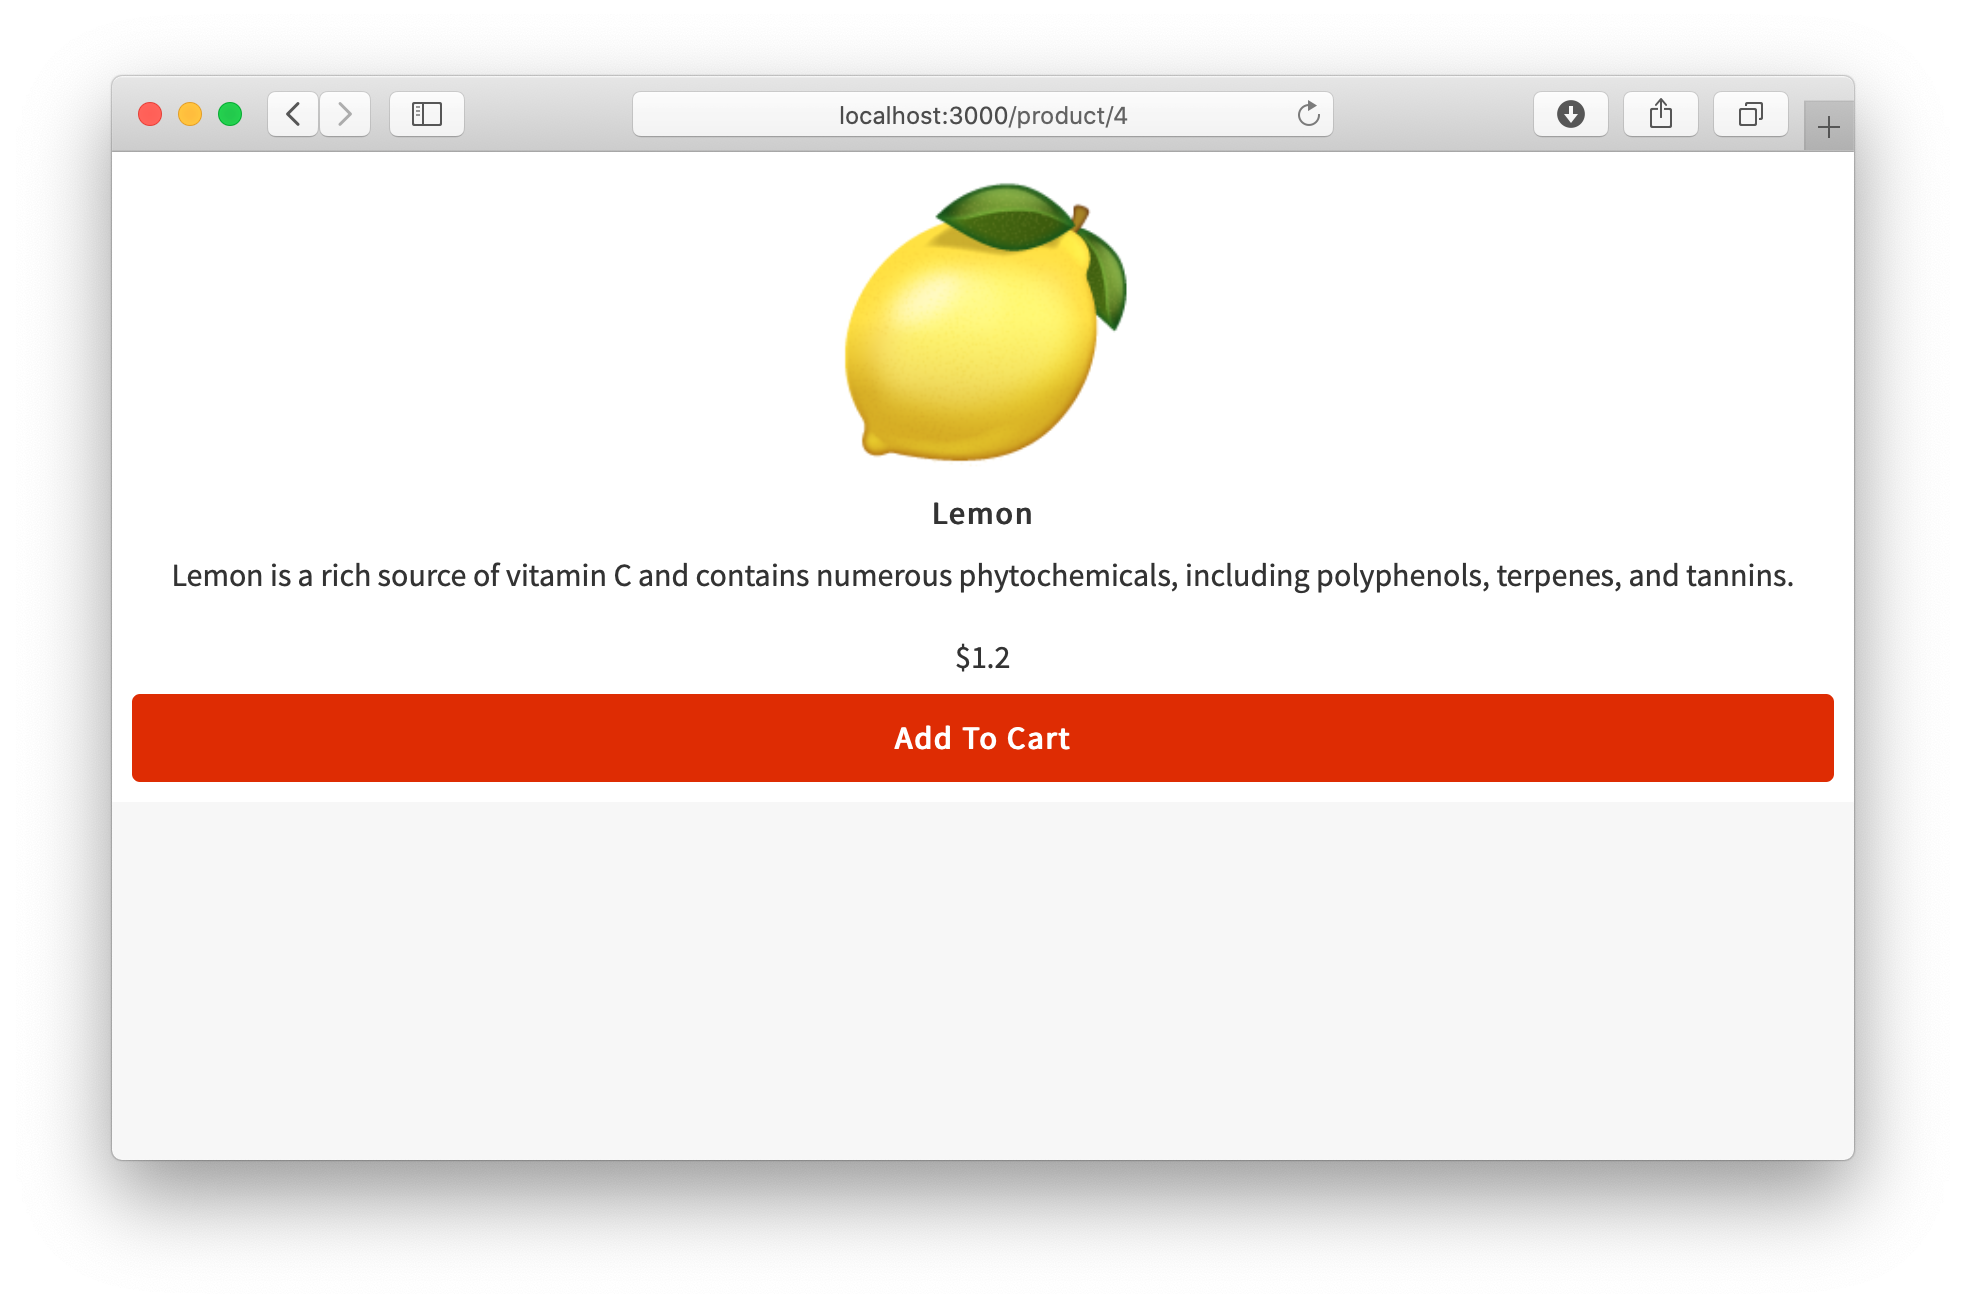The width and height of the screenshot is (1966, 1308).
Task: Show the tab overview
Action: pyautogui.click(x=1751, y=114)
